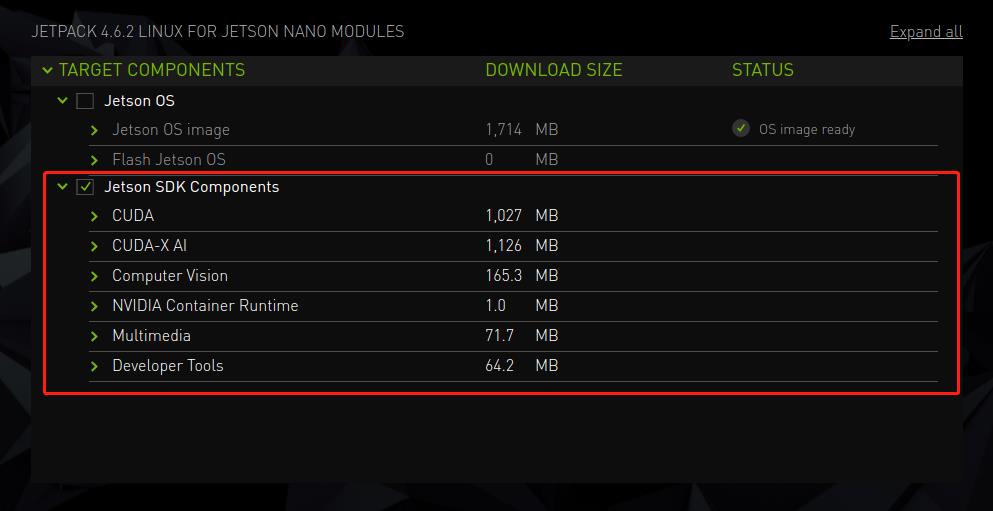Click the CUDA label
Viewport: 993px width, 511px height.
(x=133, y=216)
